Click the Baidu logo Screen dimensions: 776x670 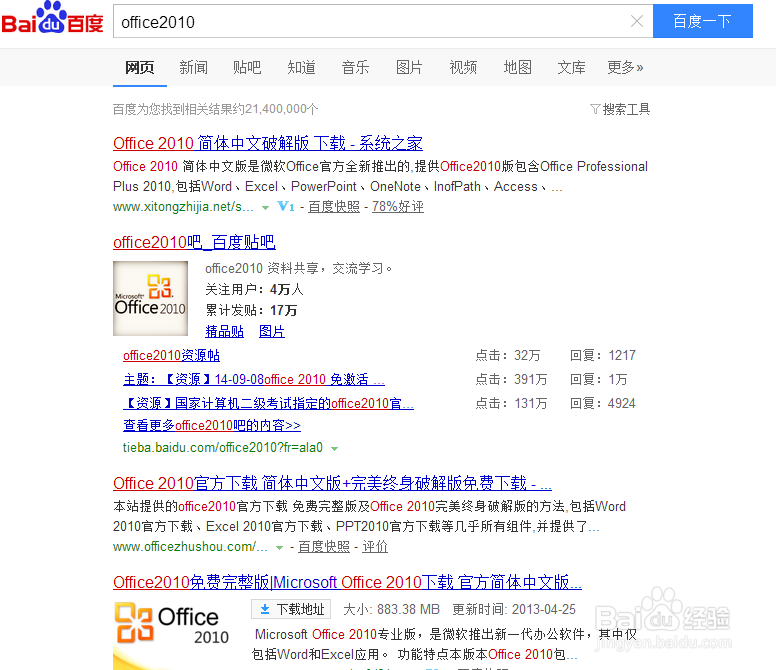click(x=52, y=18)
